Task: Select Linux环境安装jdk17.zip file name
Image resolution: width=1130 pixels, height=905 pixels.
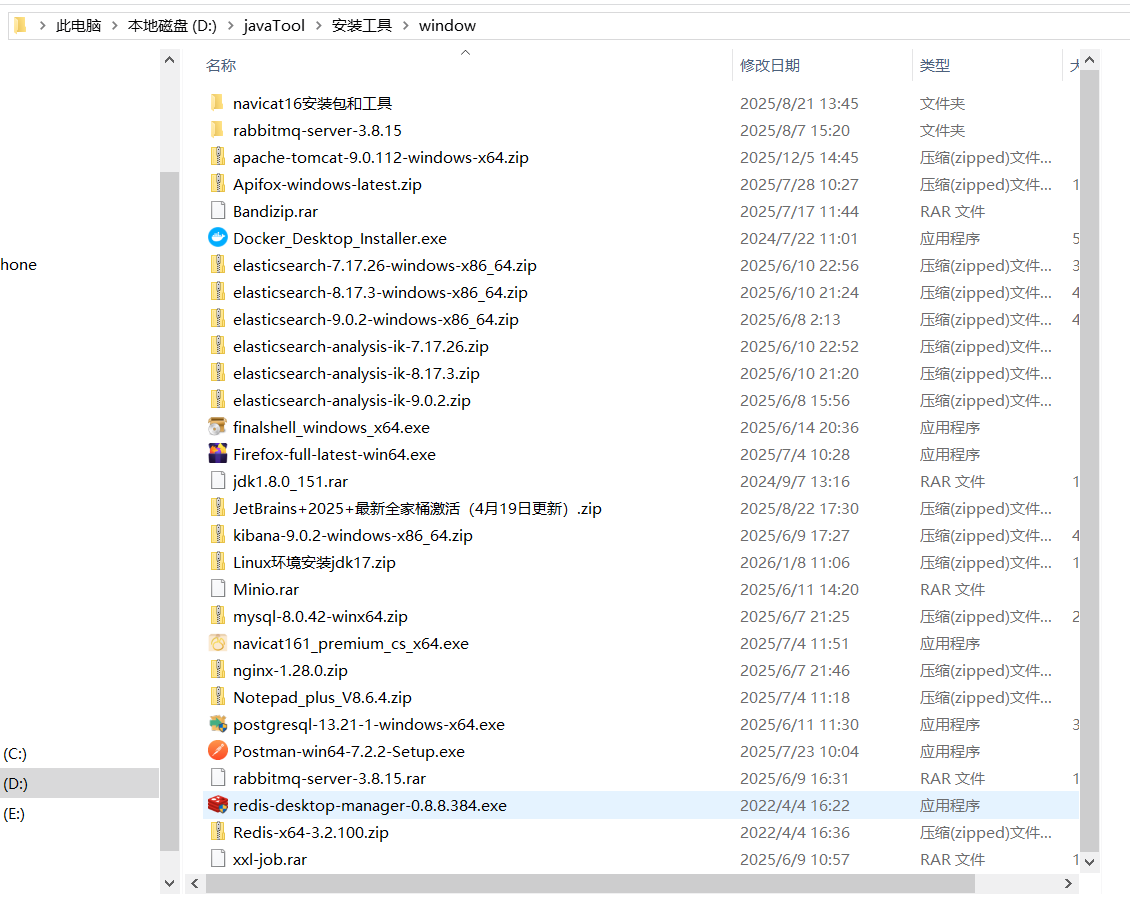Action: (314, 563)
